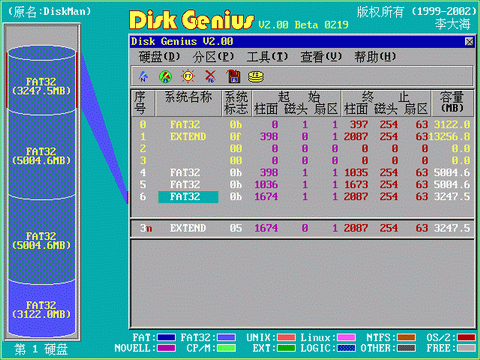Select partition row 1 EXTEND
The height and width of the screenshot is (360, 480).
tap(303, 137)
